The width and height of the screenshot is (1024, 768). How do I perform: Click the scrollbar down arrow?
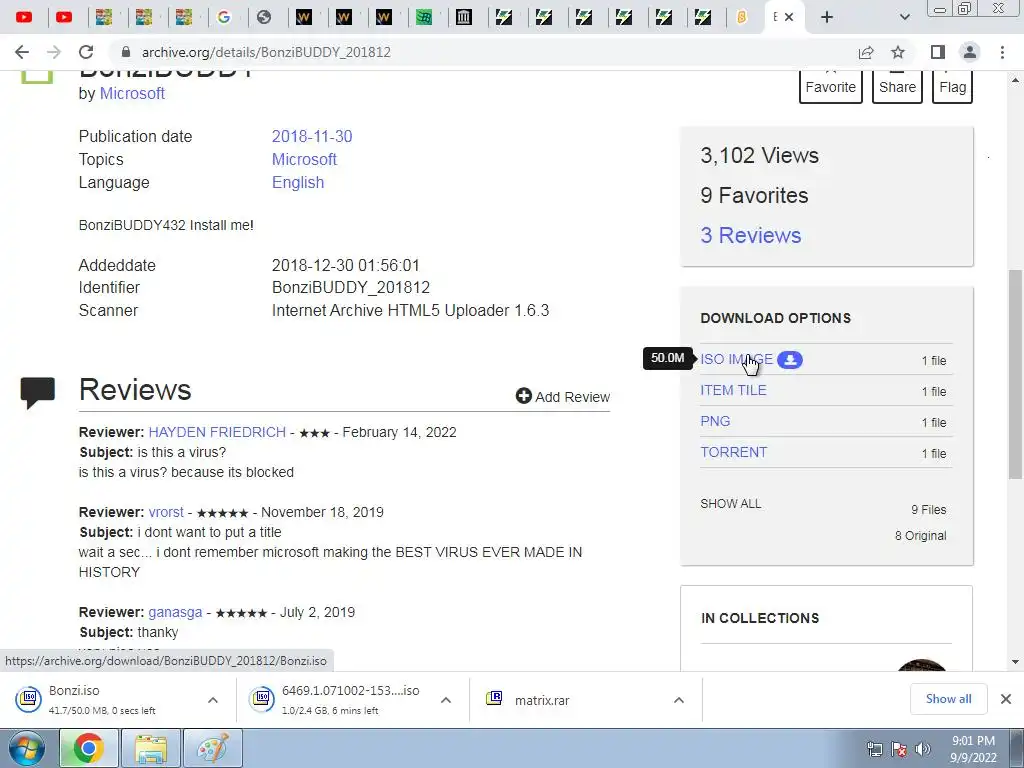(1015, 662)
